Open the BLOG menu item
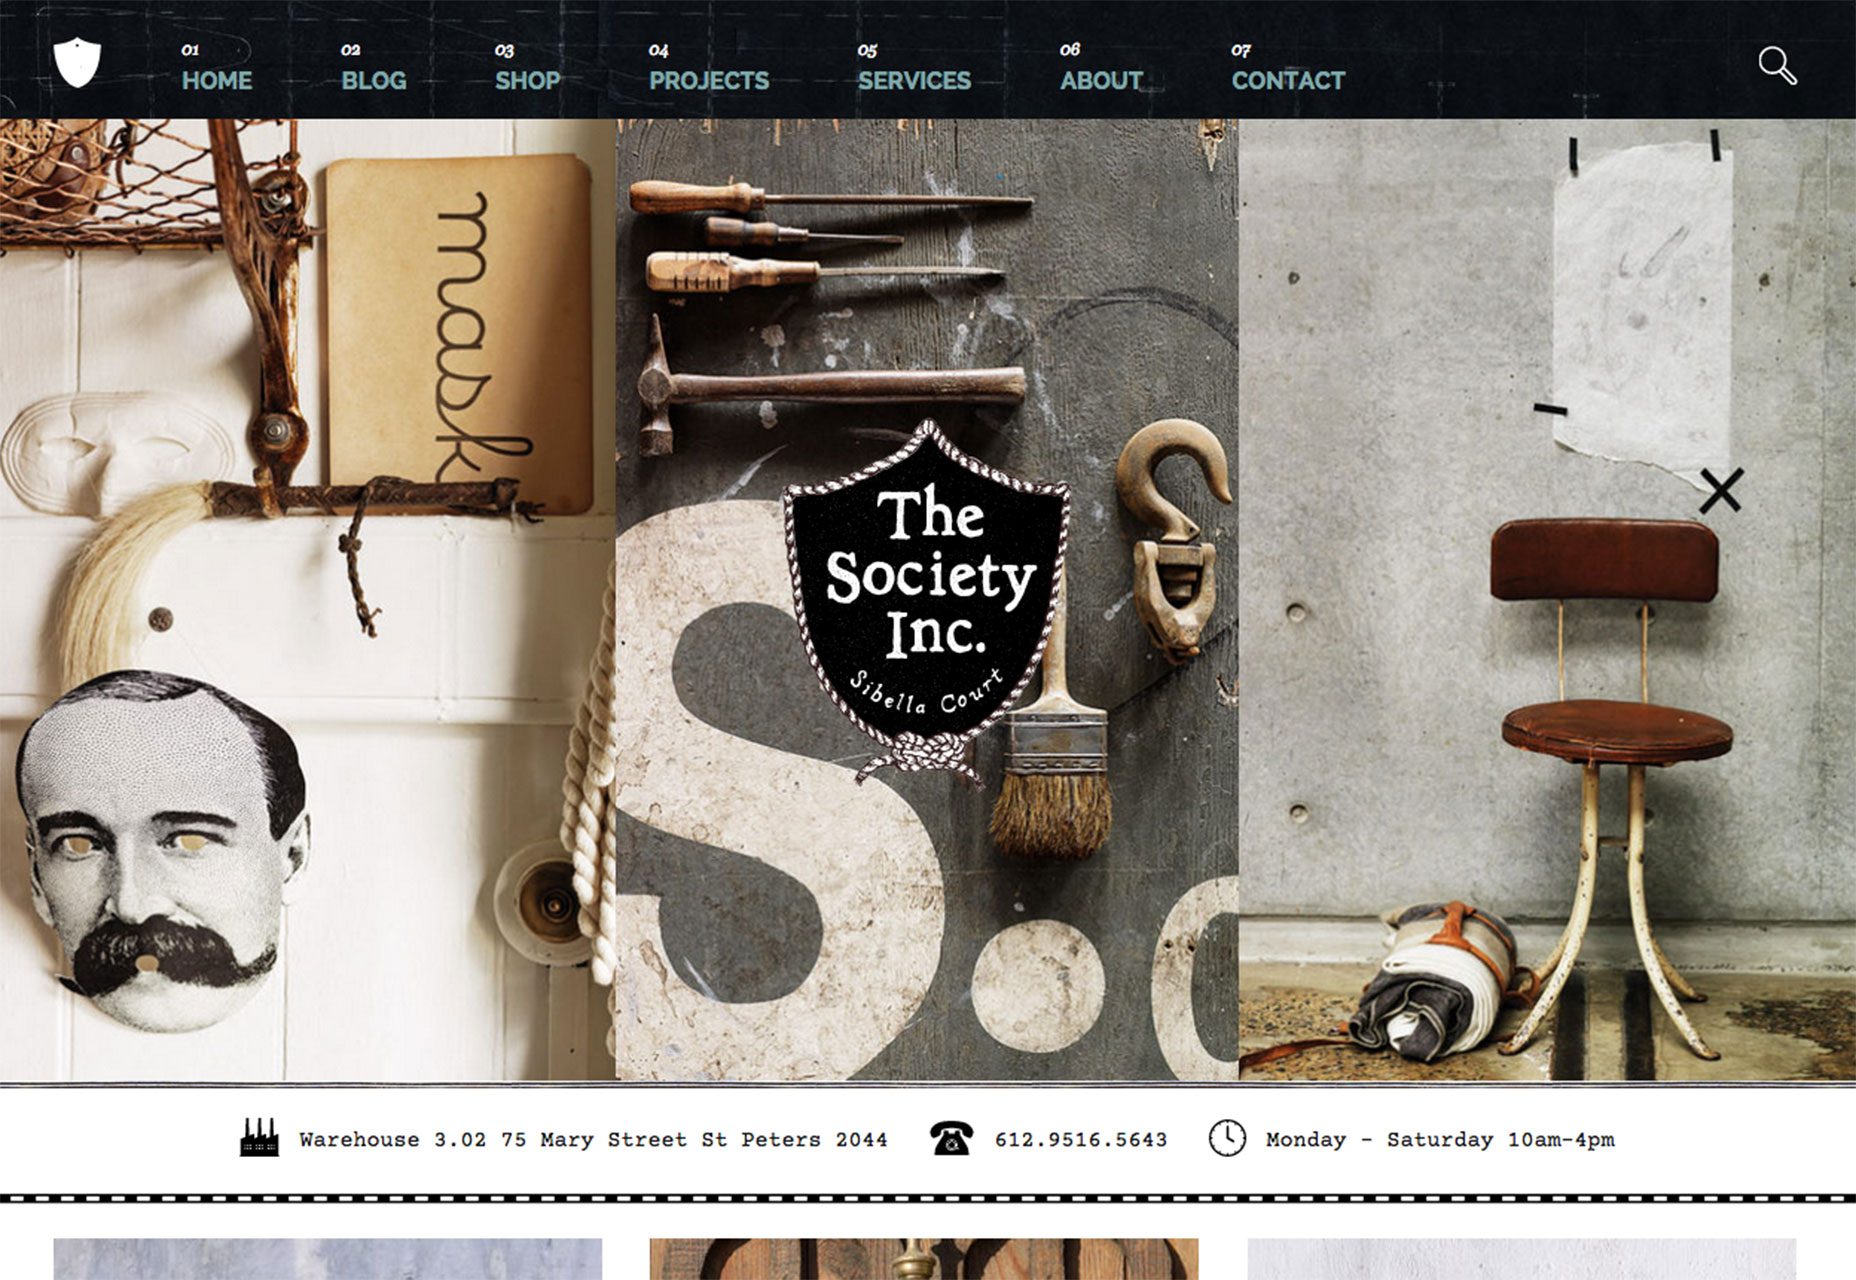 click(x=374, y=80)
